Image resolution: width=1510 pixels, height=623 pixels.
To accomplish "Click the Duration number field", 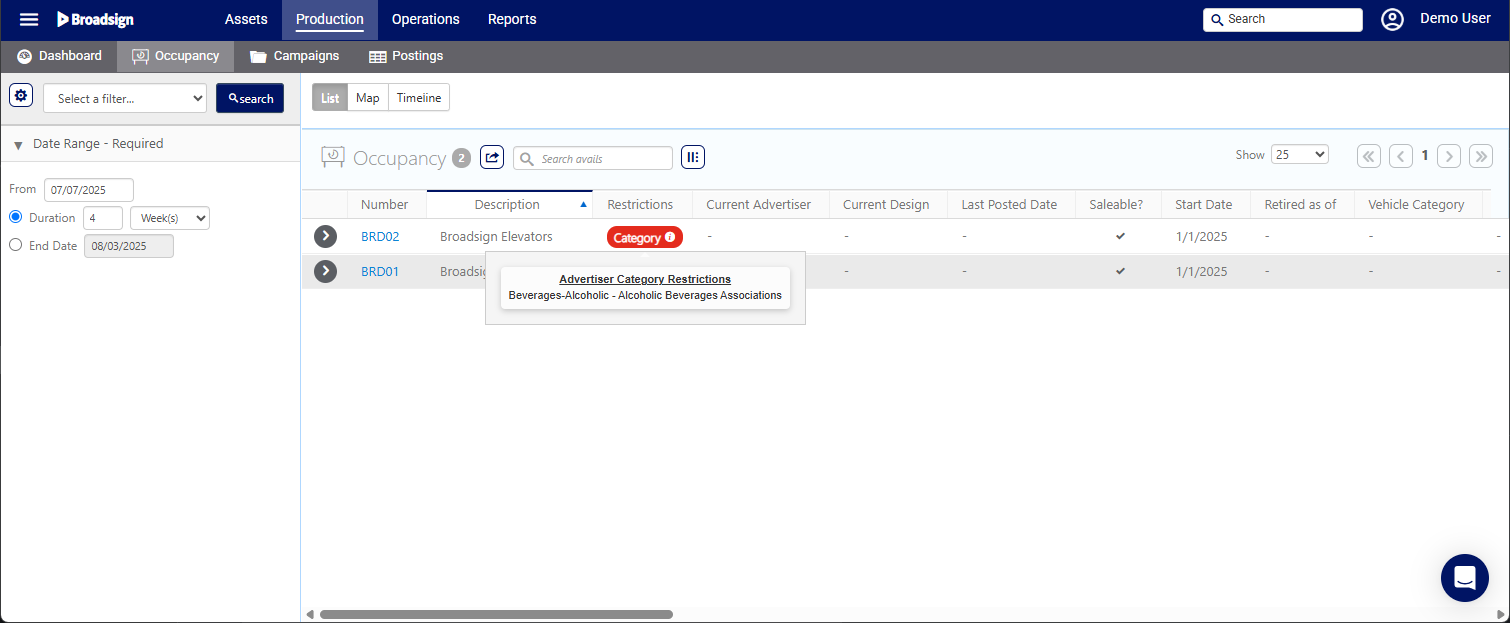I will pyautogui.click(x=103, y=218).
